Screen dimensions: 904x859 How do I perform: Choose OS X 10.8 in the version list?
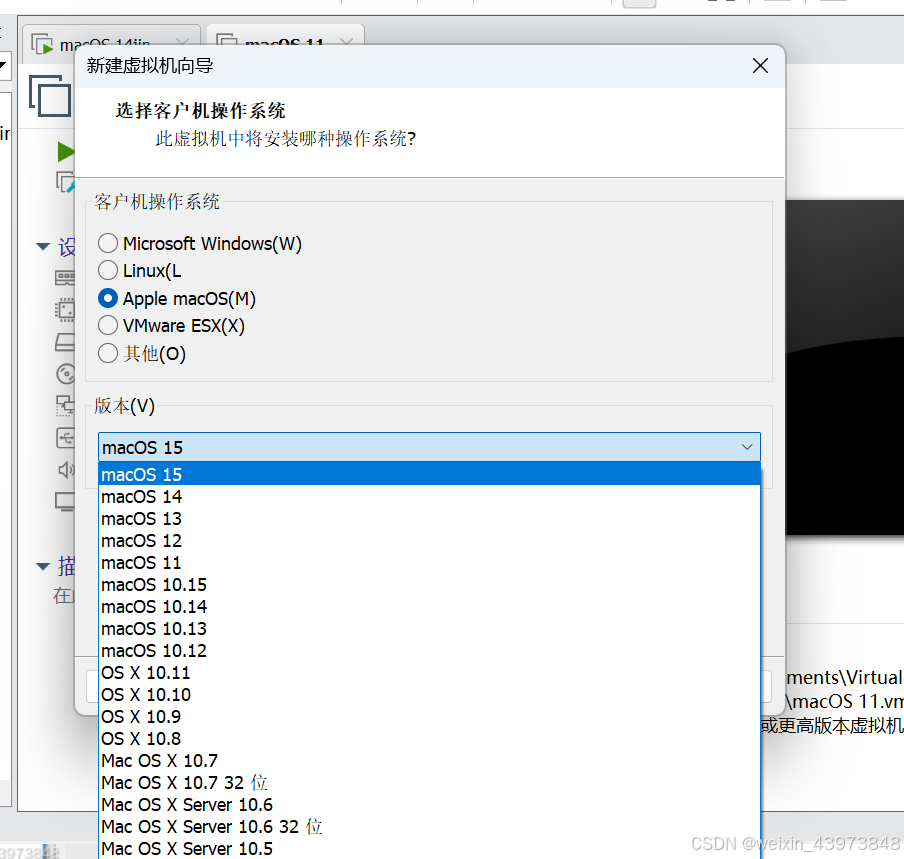click(x=430, y=739)
